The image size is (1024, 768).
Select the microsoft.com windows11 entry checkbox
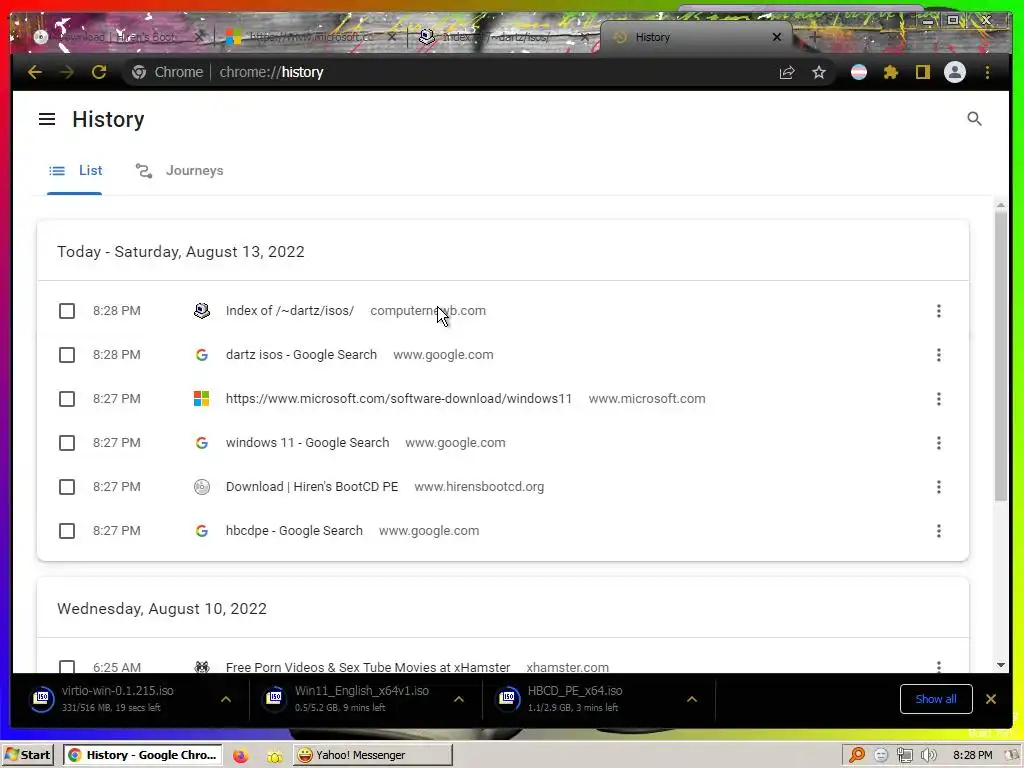tap(67, 399)
